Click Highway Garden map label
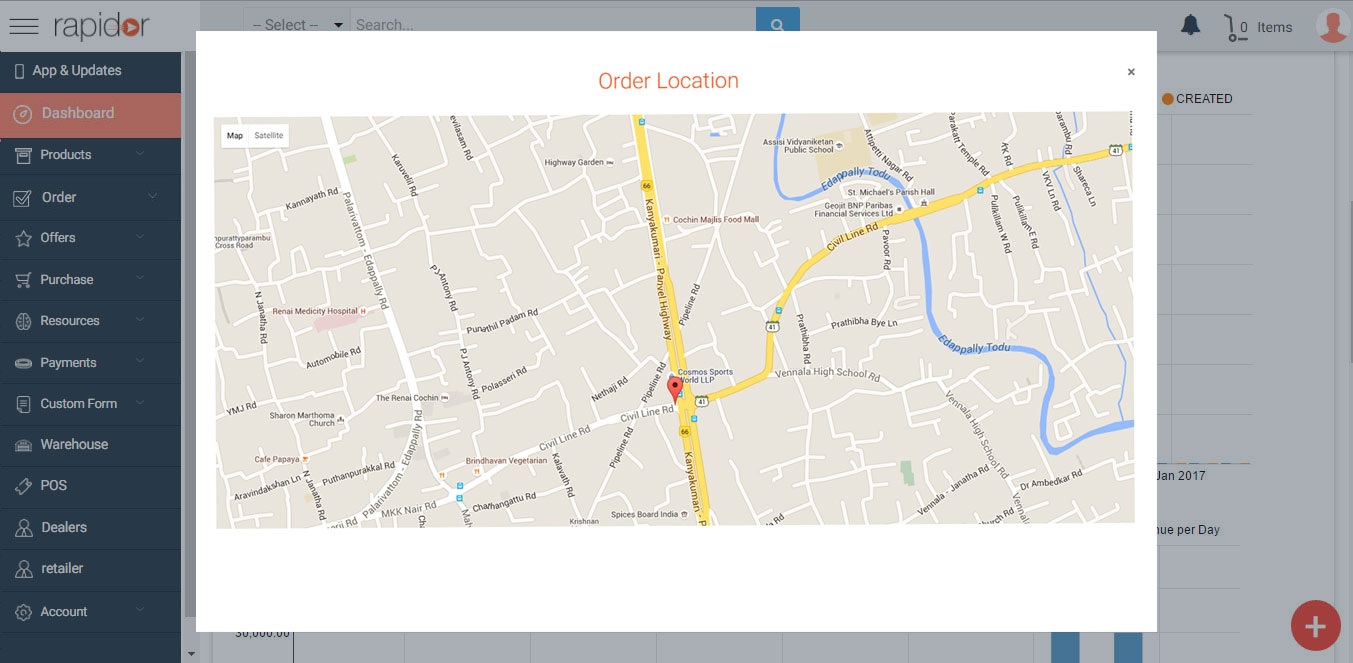Screen dimensions: 1353x663 pyautogui.click(x=578, y=163)
